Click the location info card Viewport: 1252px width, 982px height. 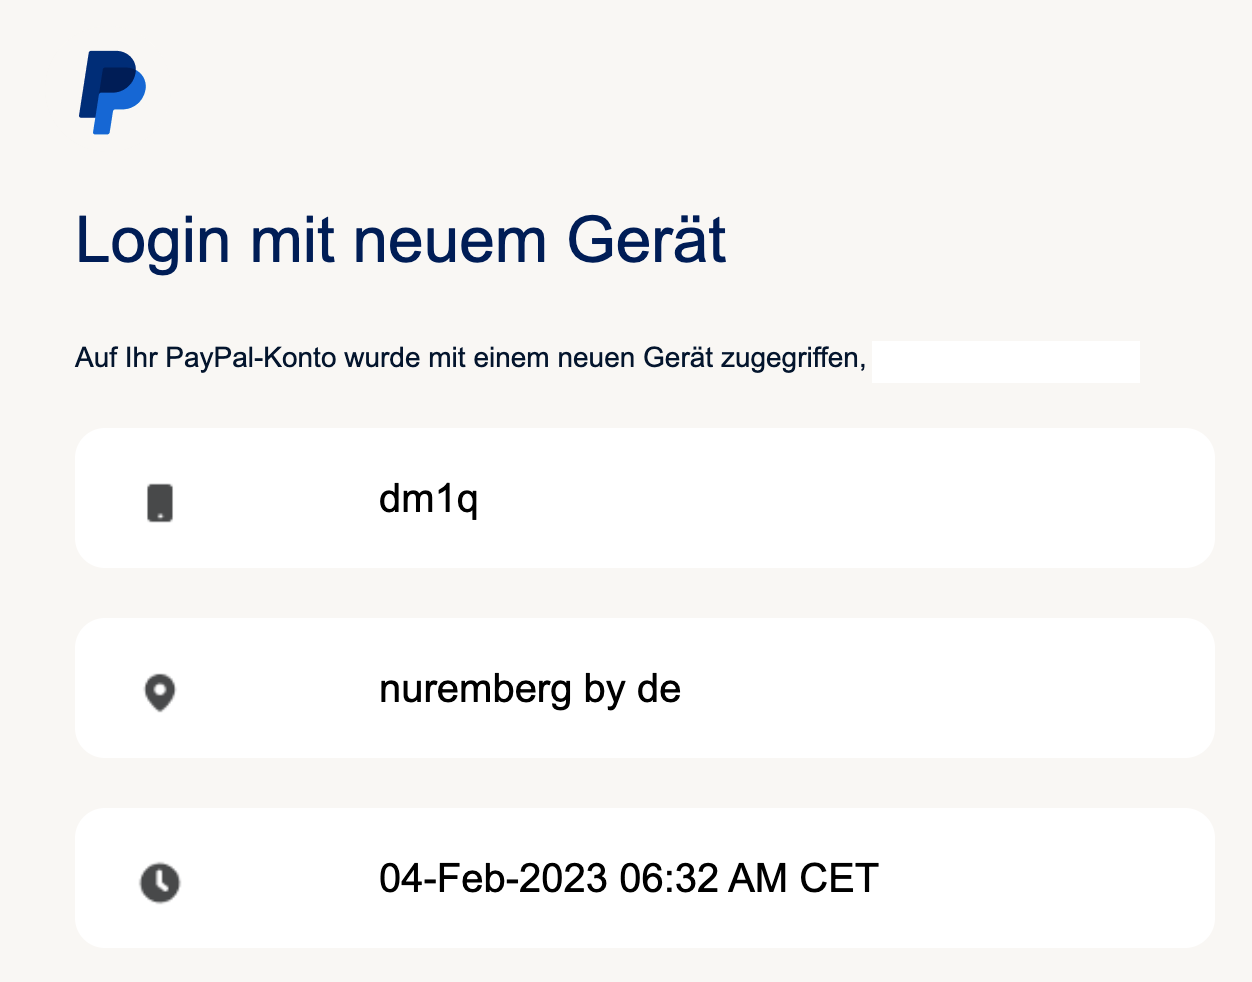pos(645,688)
